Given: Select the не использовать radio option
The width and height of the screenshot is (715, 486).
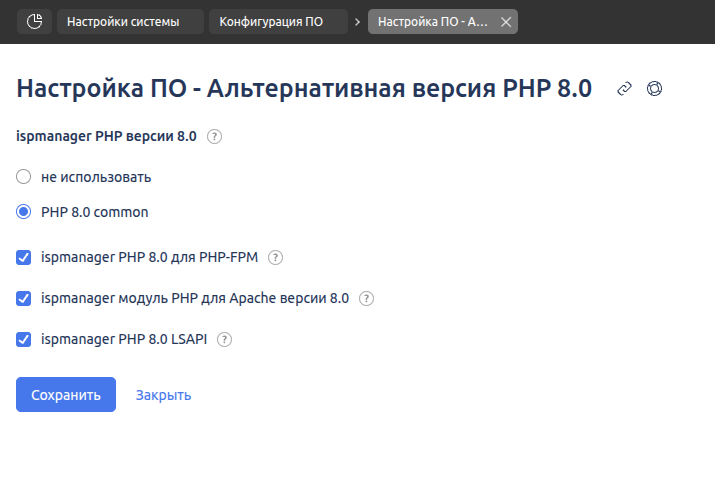Looking at the screenshot, I should click(x=24, y=177).
